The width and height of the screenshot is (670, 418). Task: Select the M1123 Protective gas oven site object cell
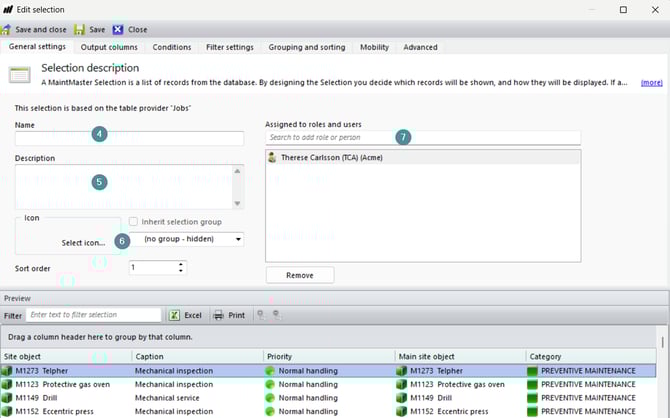(x=67, y=384)
